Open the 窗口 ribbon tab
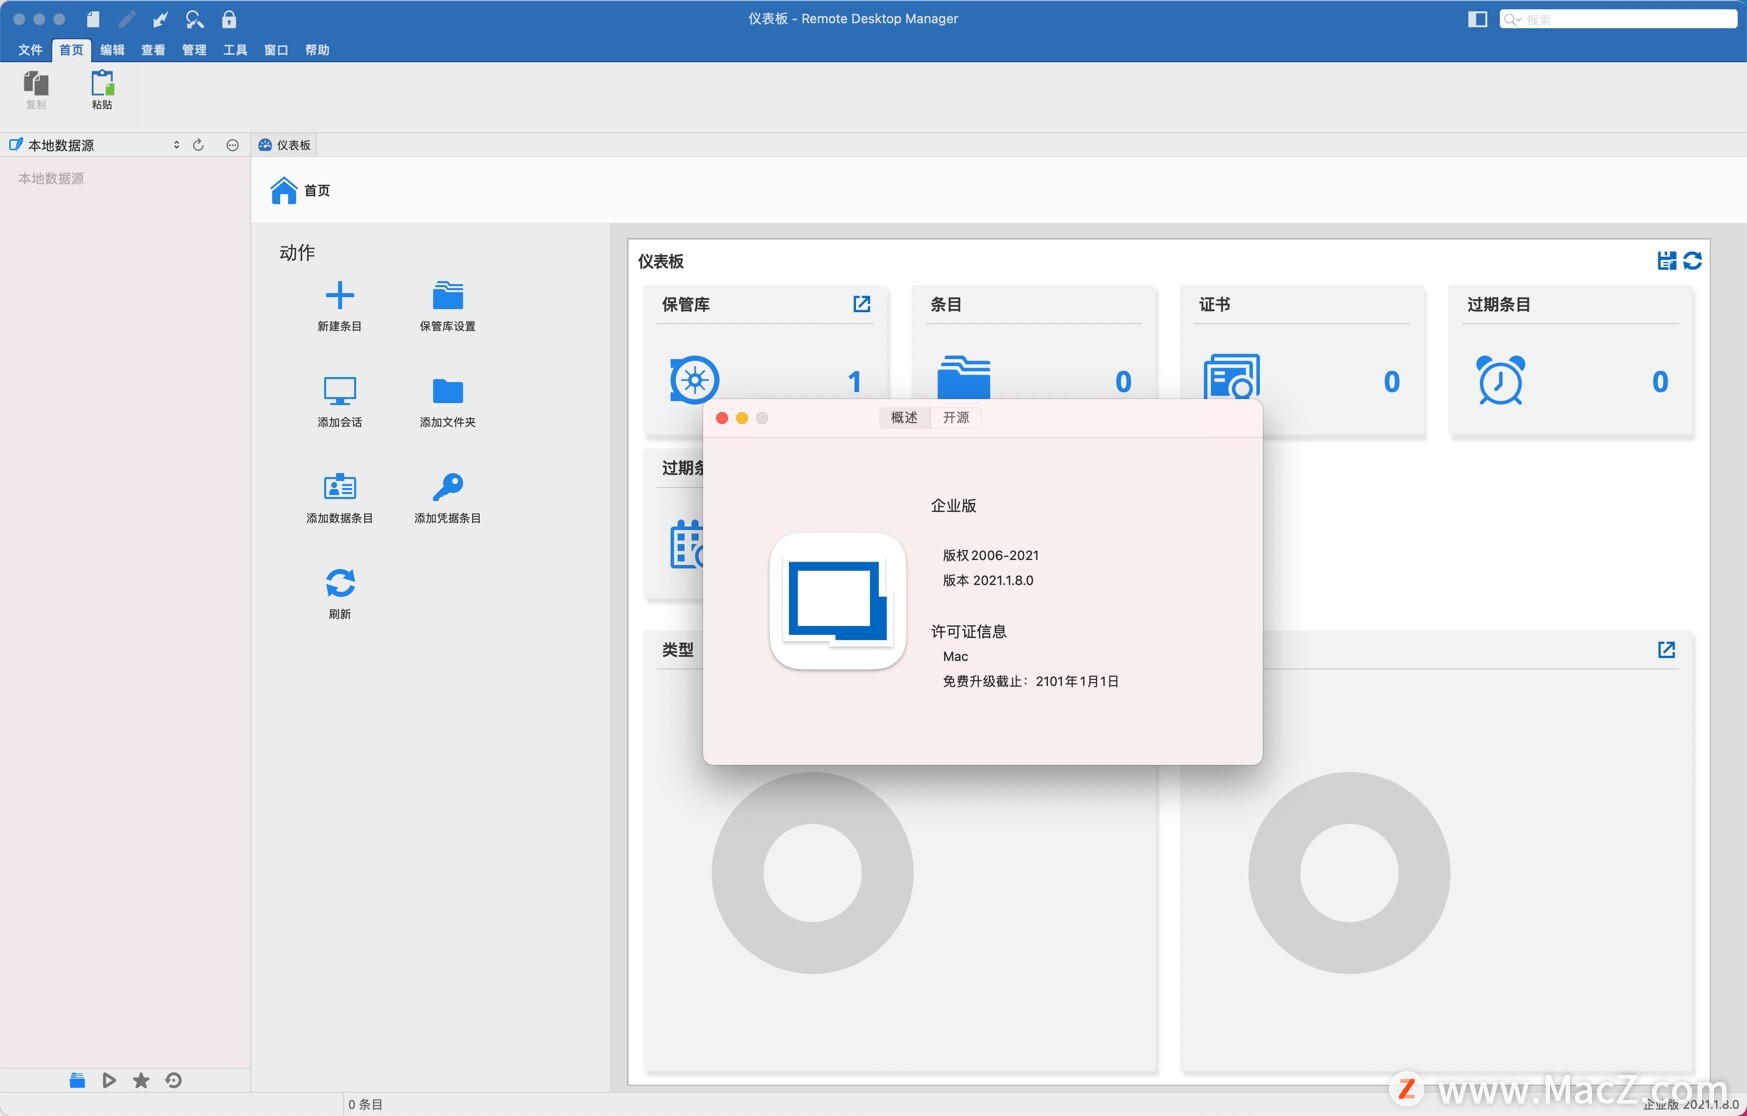 (x=276, y=50)
